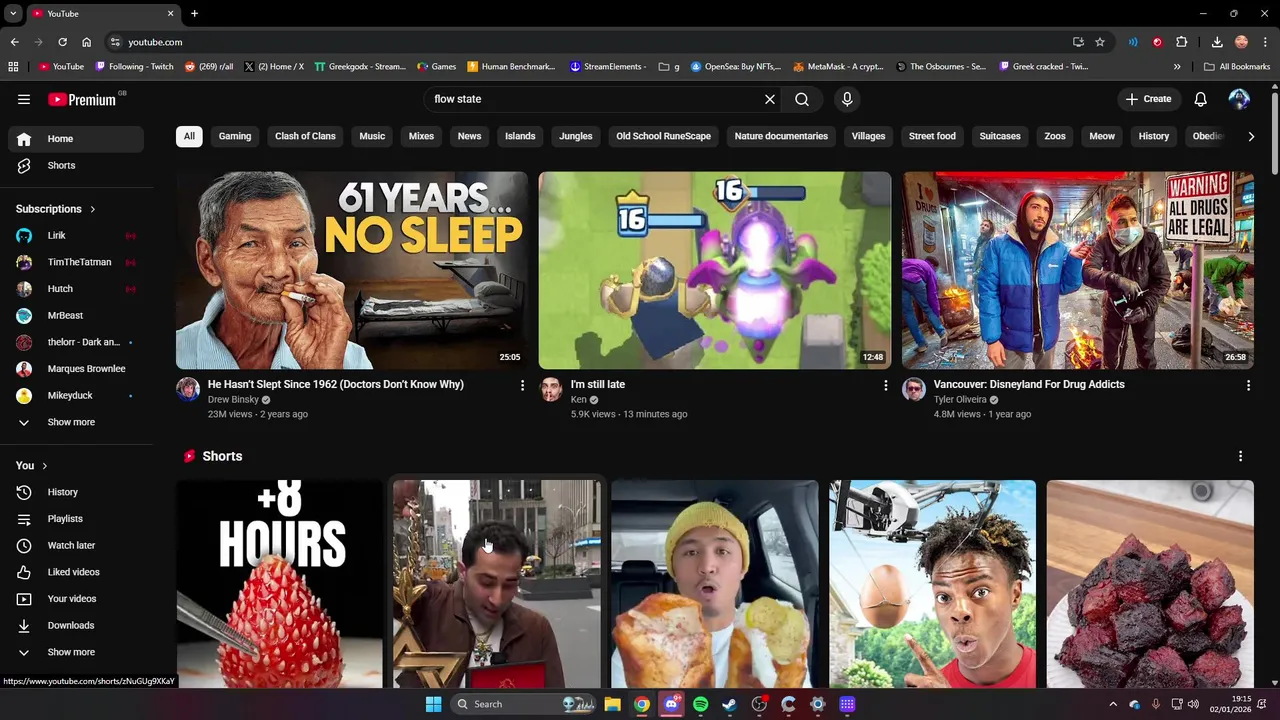Open the apps grid in bookmarks bar
Image resolution: width=1280 pixels, height=720 pixels.
click(x=13, y=67)
